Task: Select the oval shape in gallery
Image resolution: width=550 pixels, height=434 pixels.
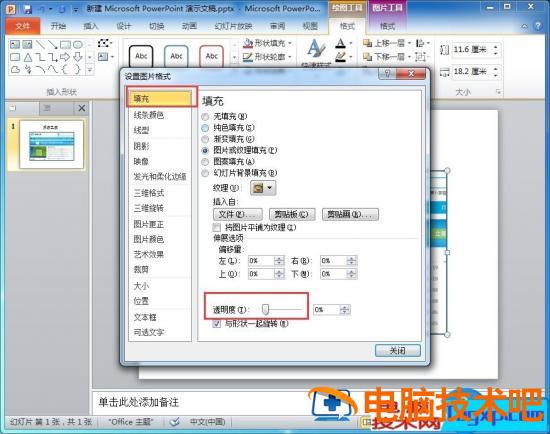Action: click(x=78, y=44)
